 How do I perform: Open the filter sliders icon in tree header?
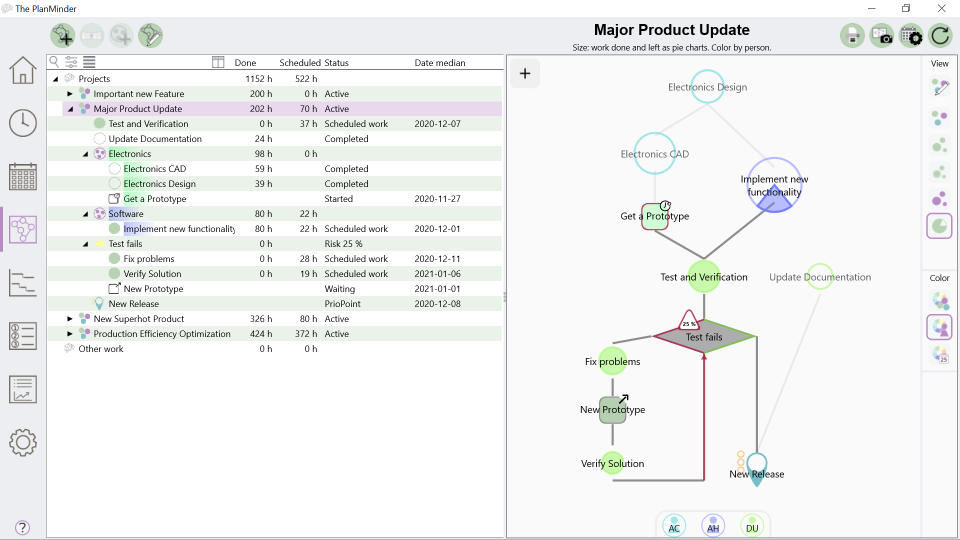[72, 62]
